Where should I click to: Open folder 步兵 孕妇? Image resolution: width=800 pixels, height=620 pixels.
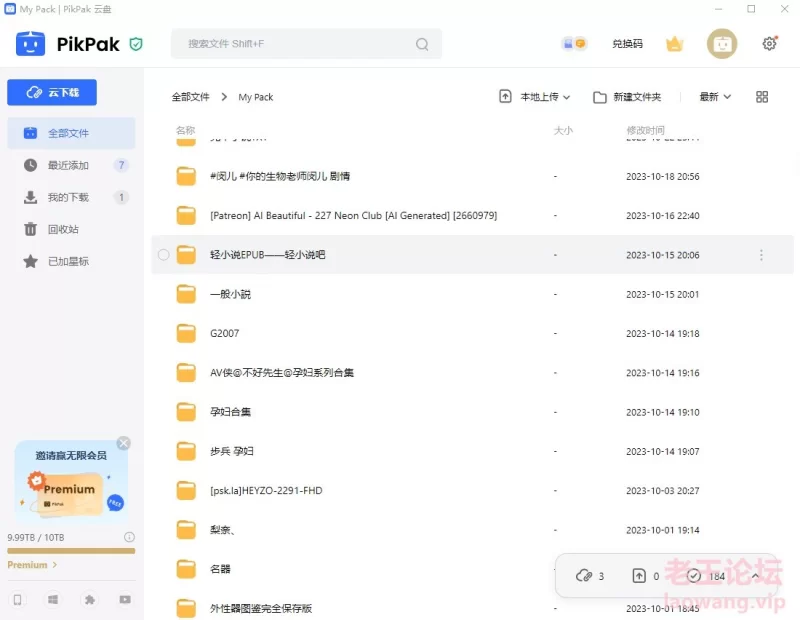(x=232, y=451)
